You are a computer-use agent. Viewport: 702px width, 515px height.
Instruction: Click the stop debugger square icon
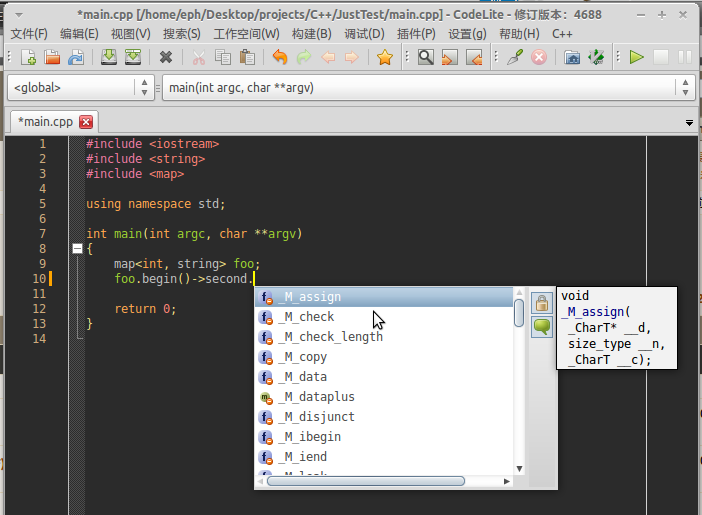(661, 57)
